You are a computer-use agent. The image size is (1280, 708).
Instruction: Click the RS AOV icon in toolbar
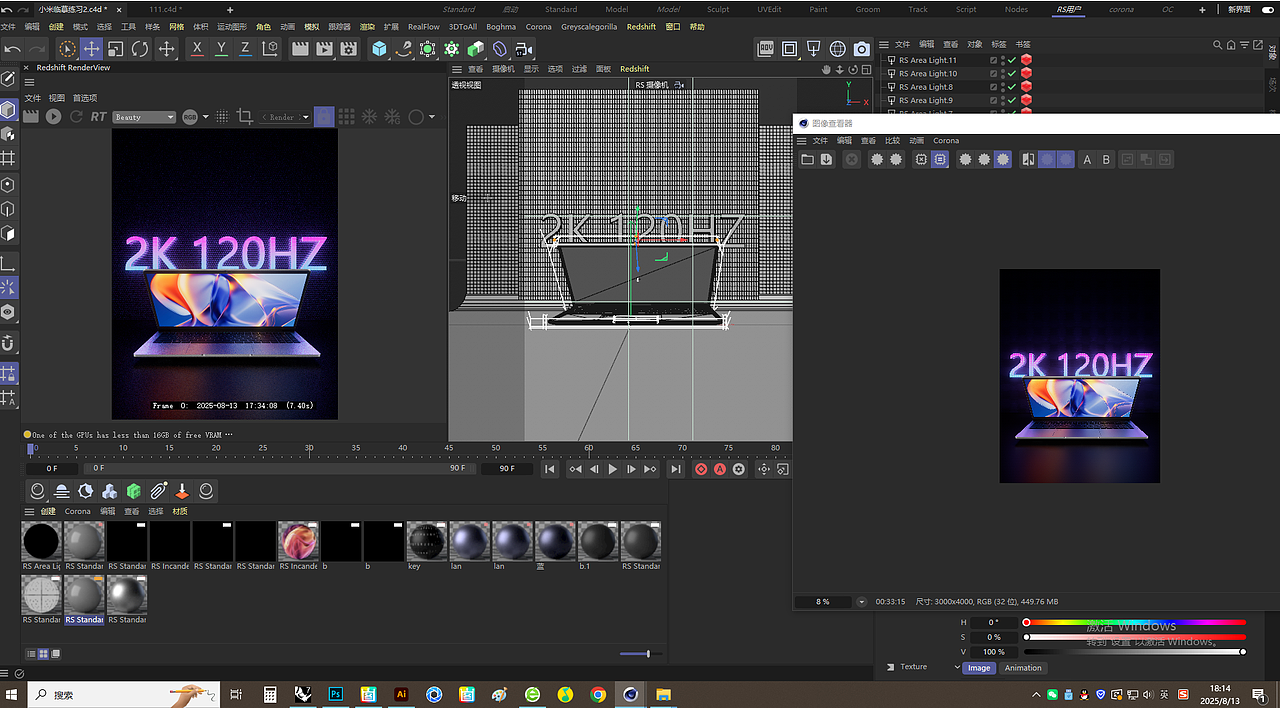coord(766,48)
